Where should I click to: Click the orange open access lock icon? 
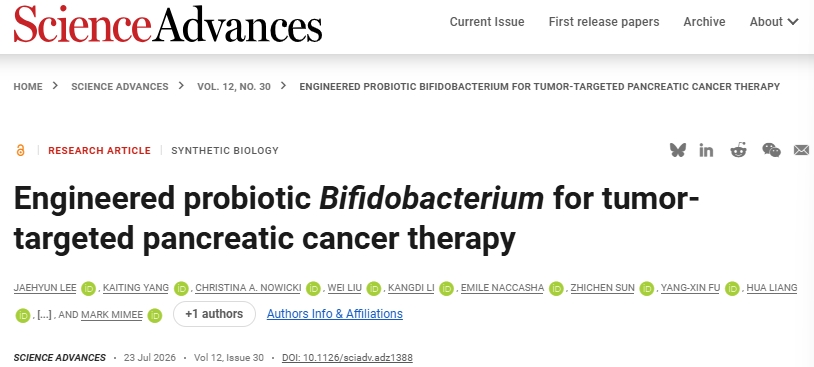(x=20, y=151)
